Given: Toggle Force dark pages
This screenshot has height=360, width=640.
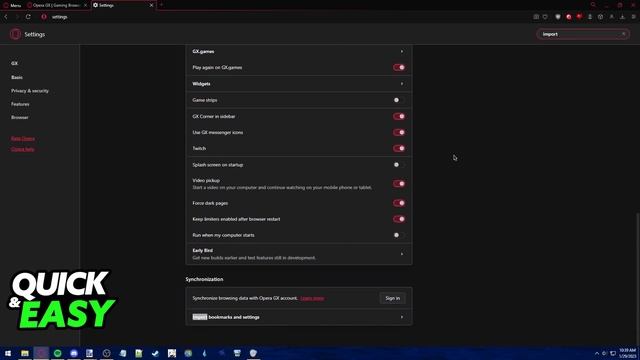Looking at the screenshot, I should 399,203.
